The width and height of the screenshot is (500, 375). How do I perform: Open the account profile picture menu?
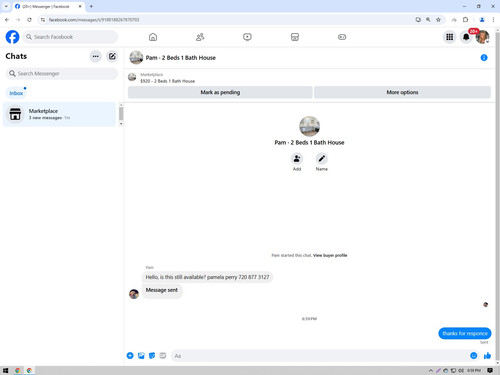click(482, 37)
